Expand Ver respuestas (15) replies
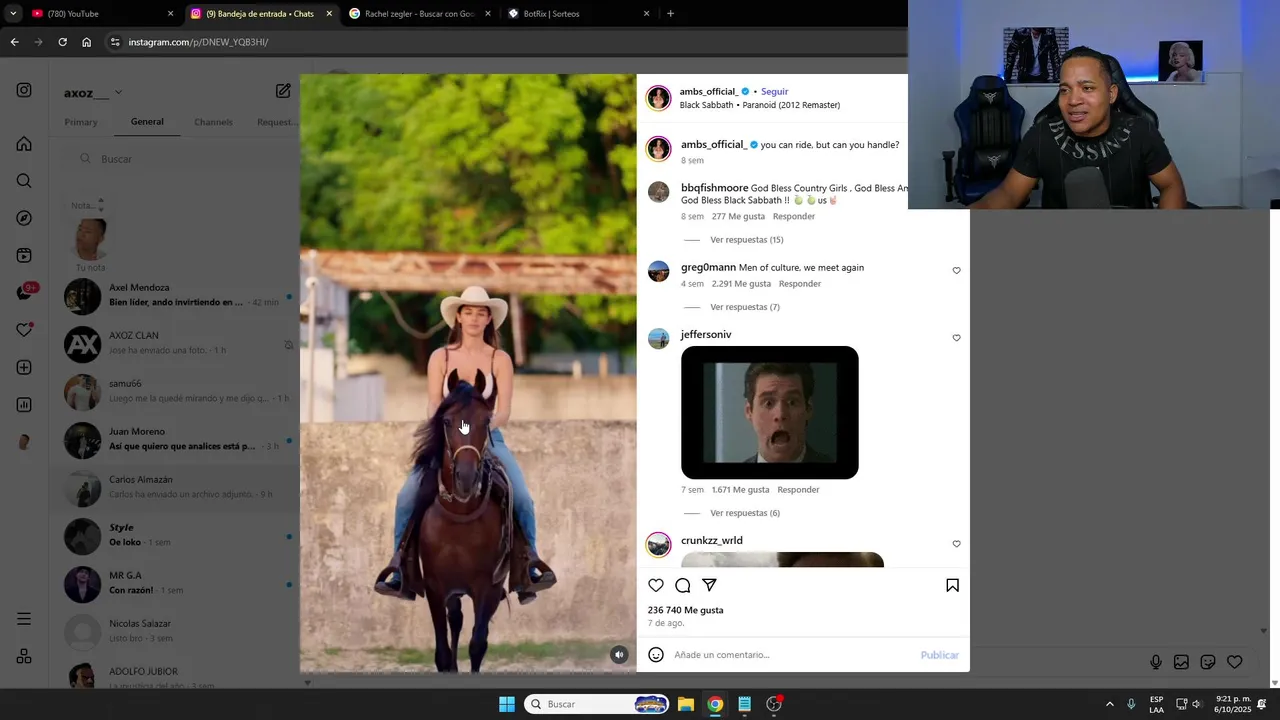Viewport: 1280px width, 720px height. coord(746,240)
